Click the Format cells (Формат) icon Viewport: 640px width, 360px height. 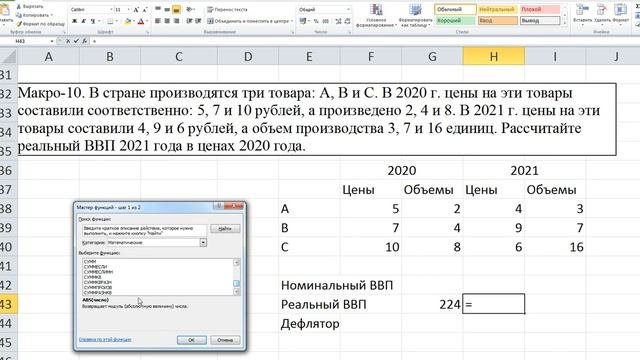pos(620,9)
